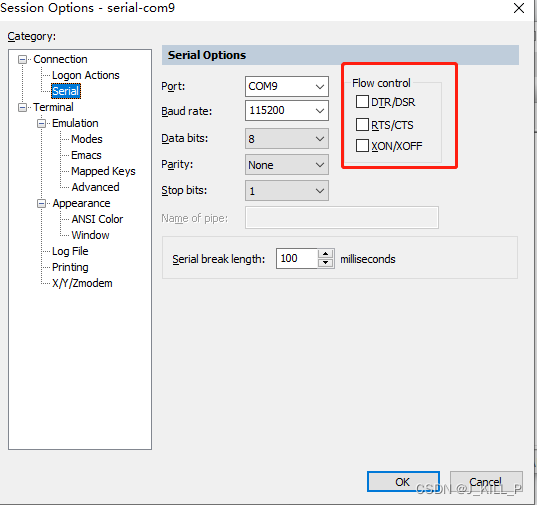Open the Parity dropdown
The width and height of the screenshot is (537, 505).
click(x=287, y=165)
